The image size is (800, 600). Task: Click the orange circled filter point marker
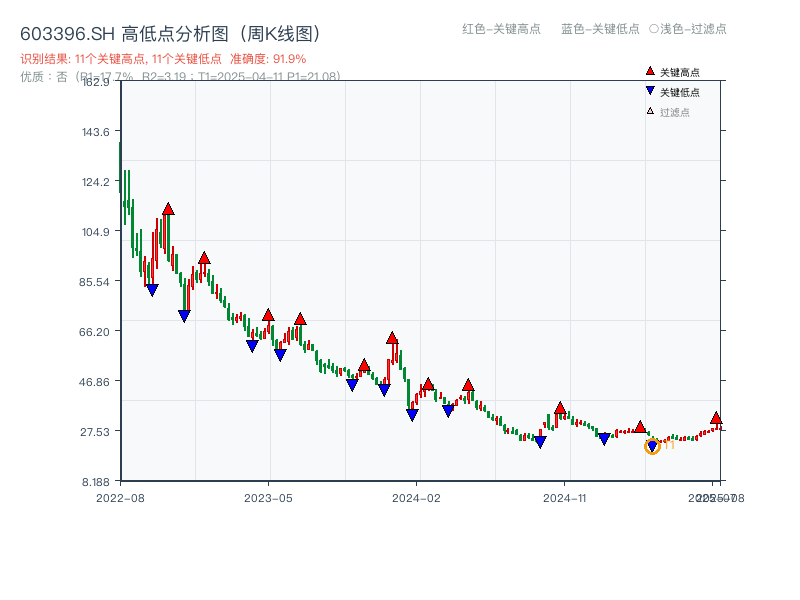pyautogui.click(x=651, y=446)
